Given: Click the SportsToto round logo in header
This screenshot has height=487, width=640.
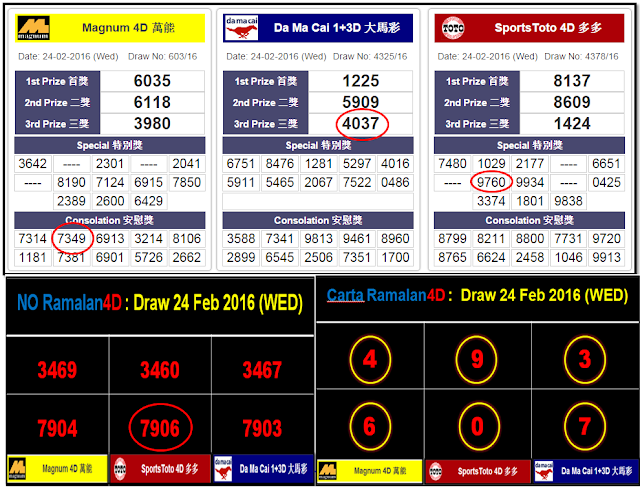Looking at the screenshot, I should (453, 28).
